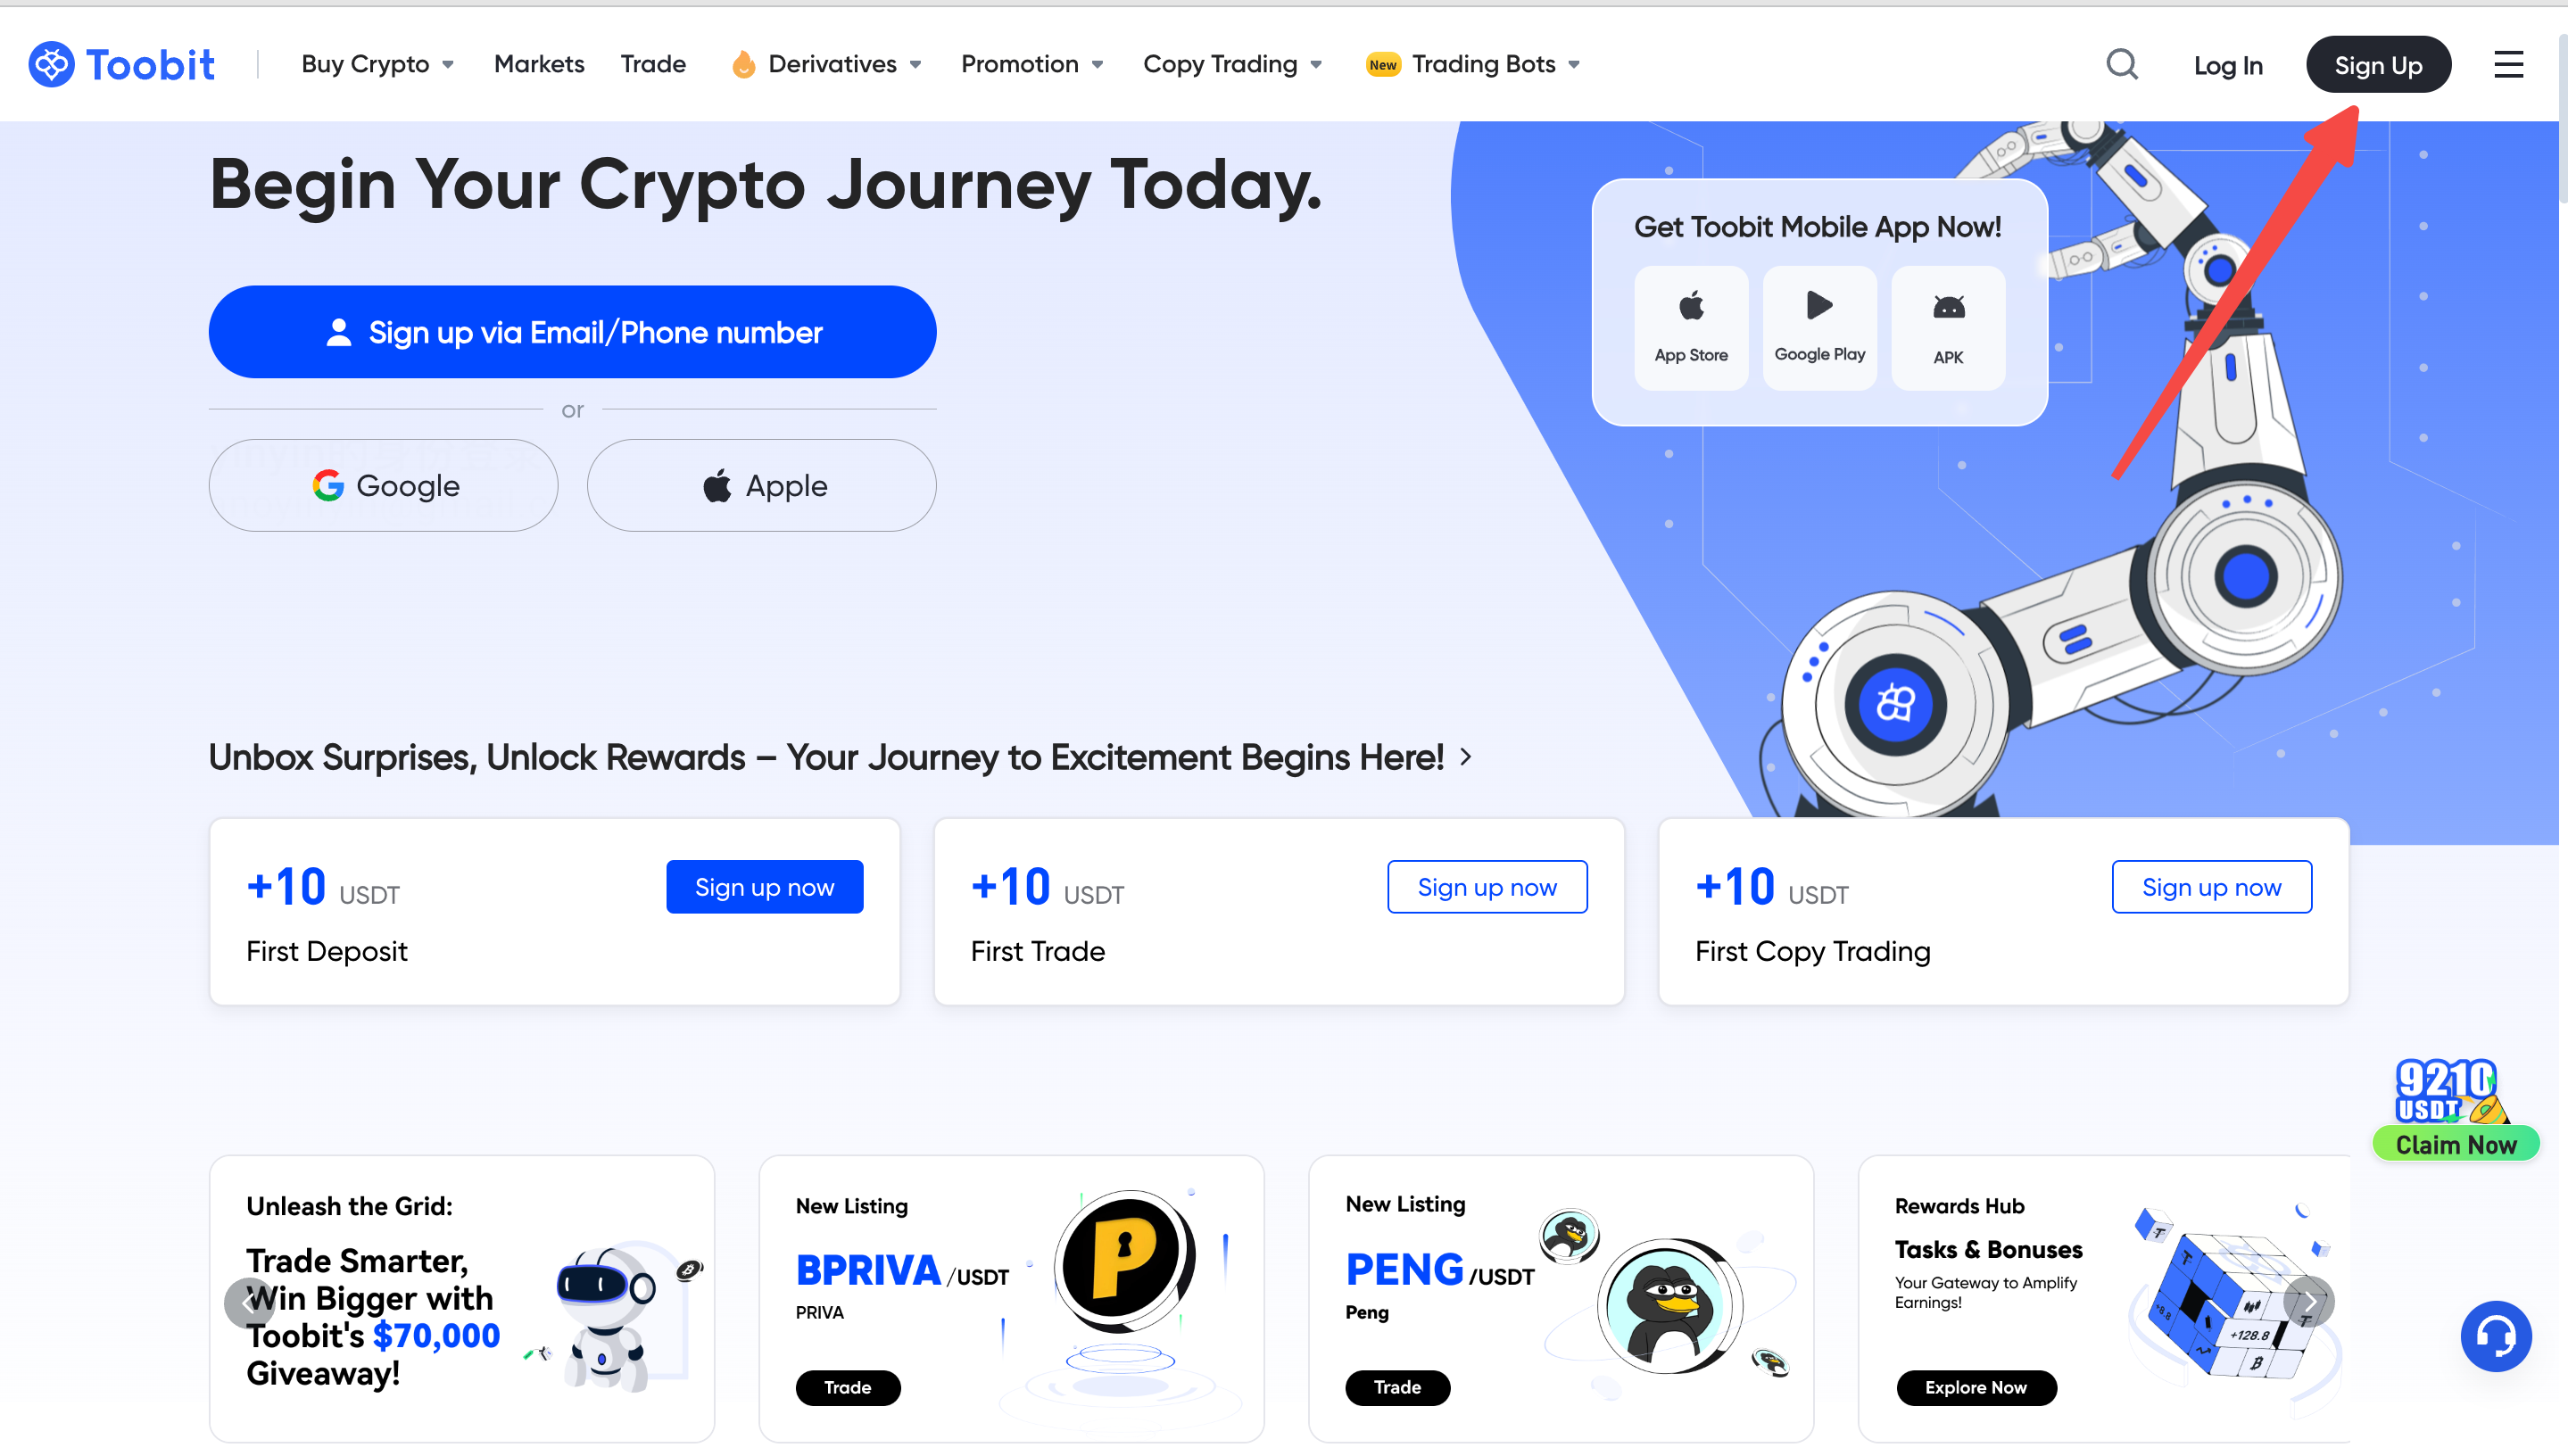Click the App Store icon
Screen dimensions: 2568x1456
coord(1690,321)
